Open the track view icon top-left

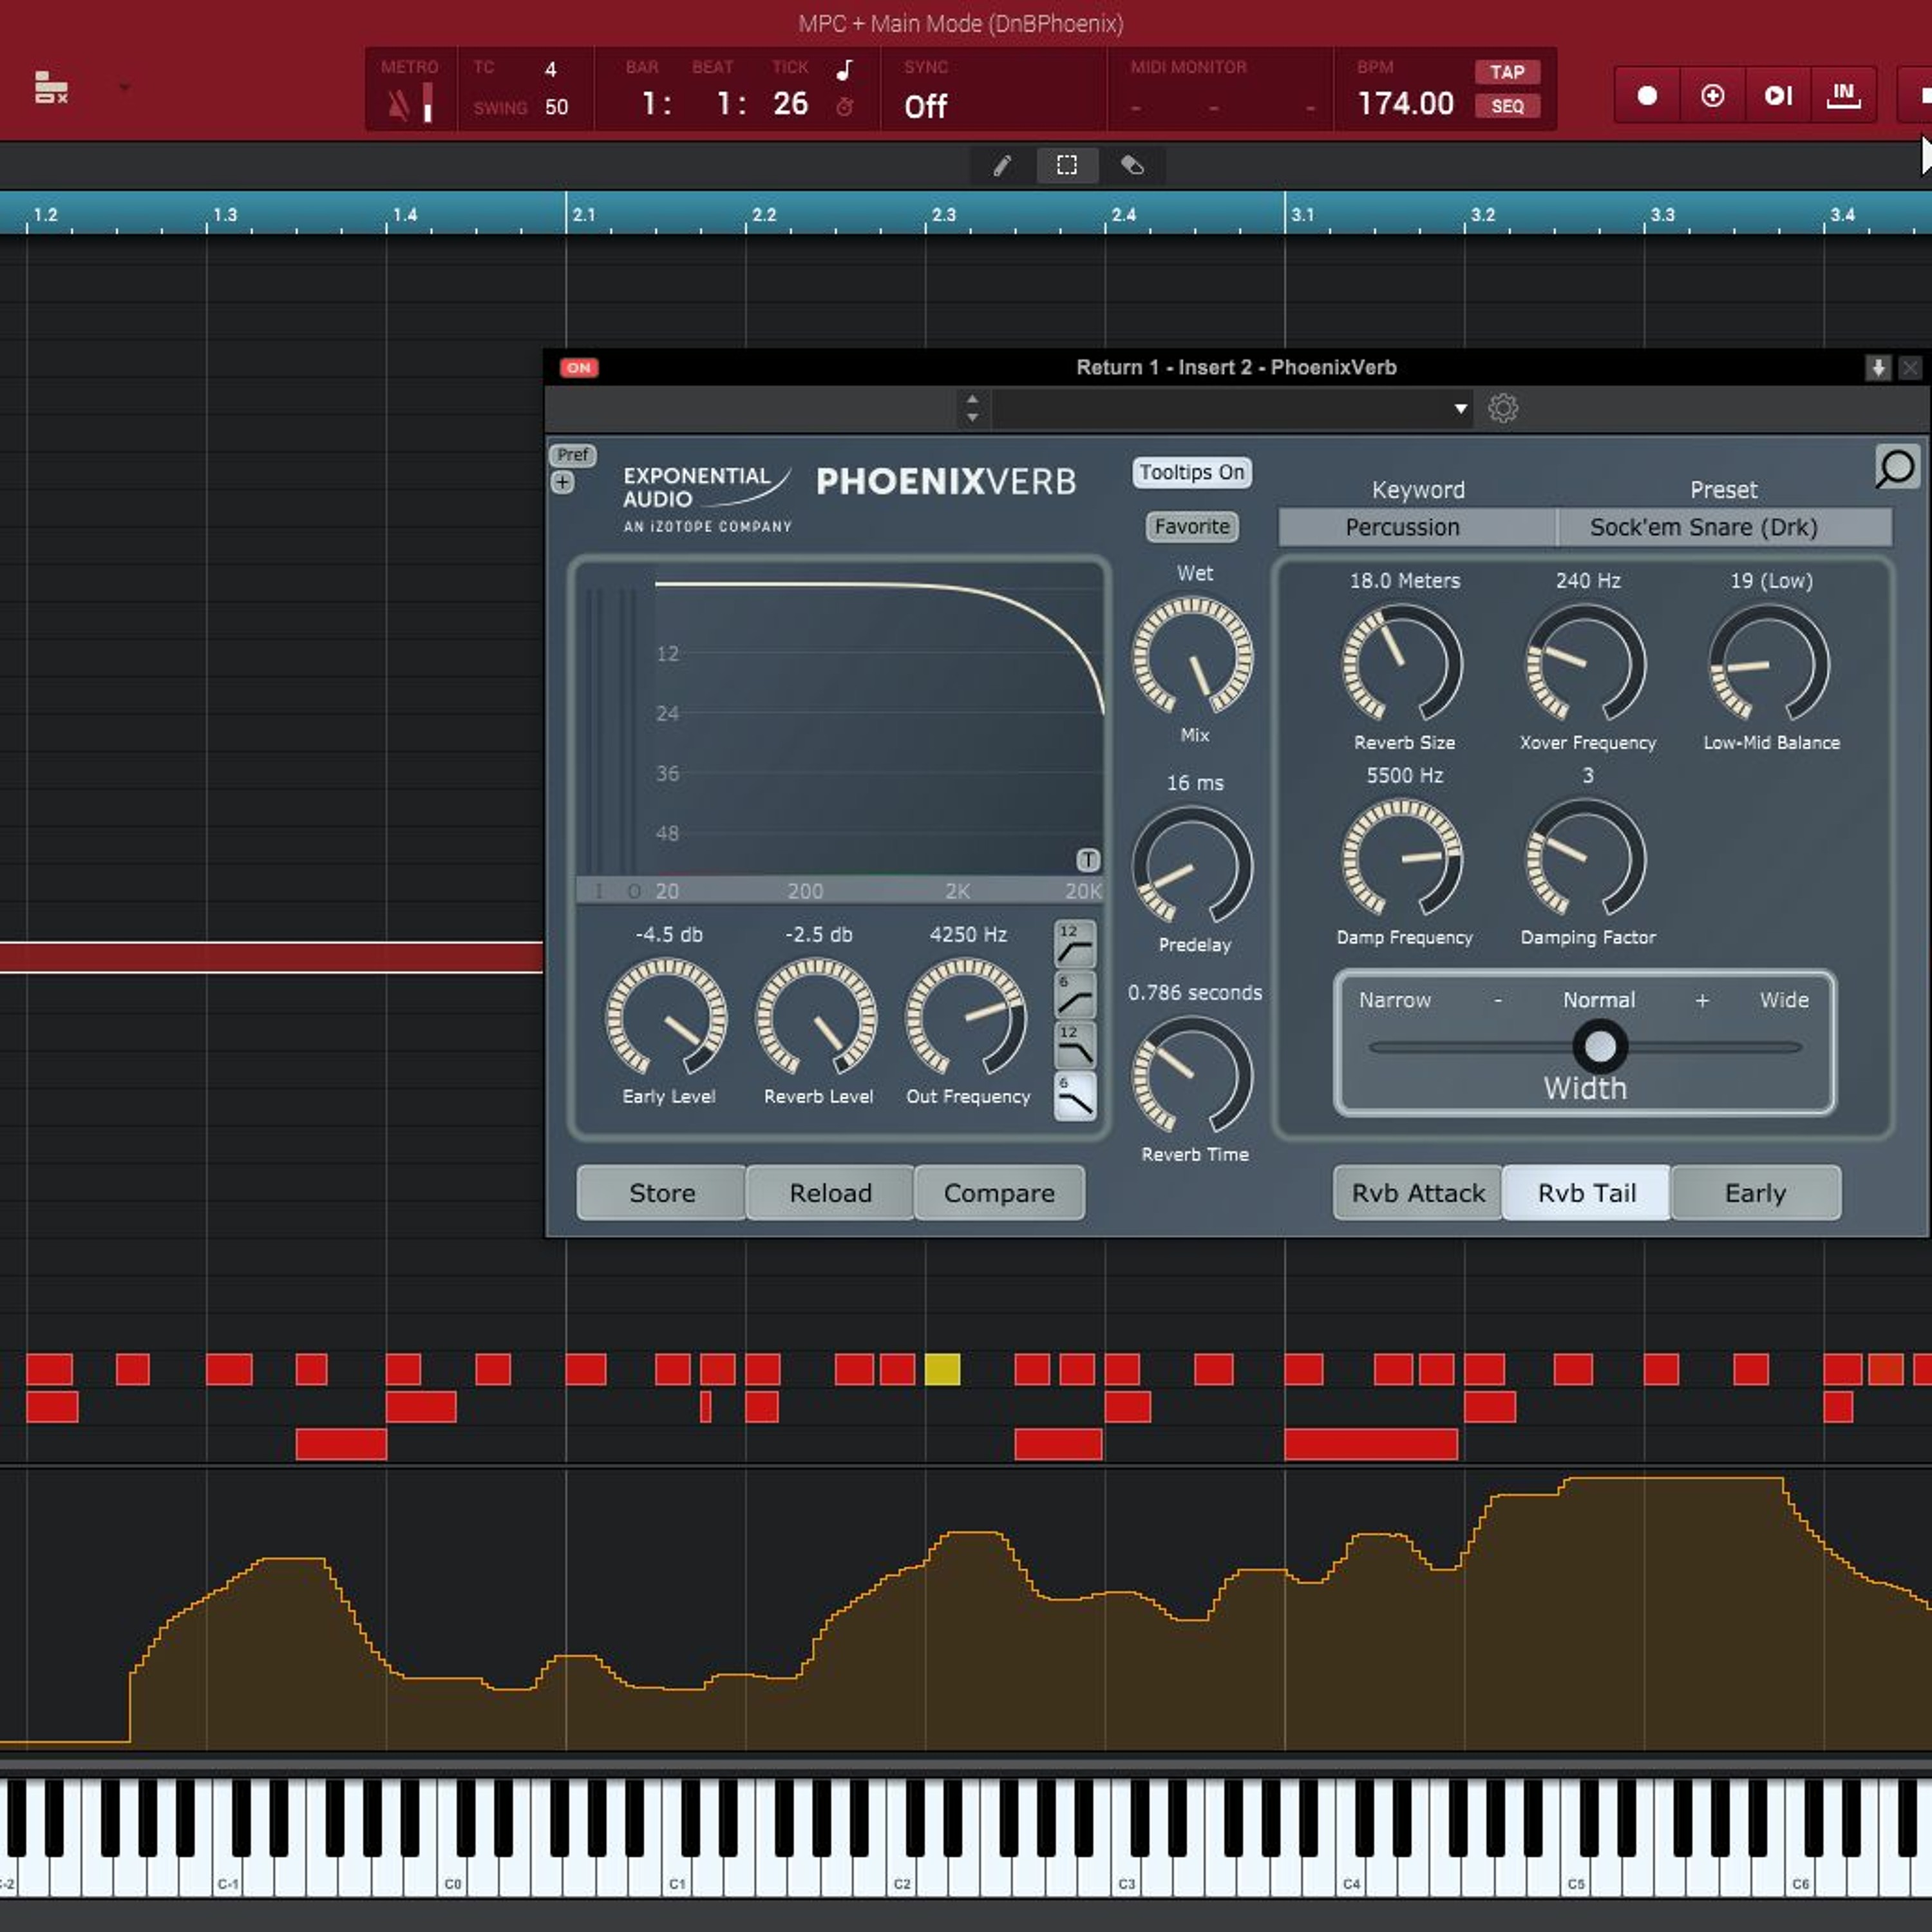coord(51,88)
